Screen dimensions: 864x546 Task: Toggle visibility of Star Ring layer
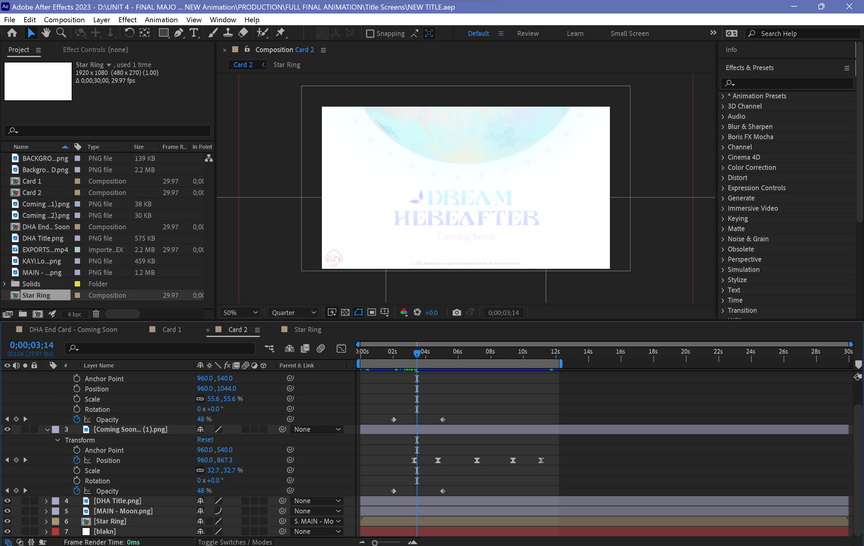click(x=7, y=521)
